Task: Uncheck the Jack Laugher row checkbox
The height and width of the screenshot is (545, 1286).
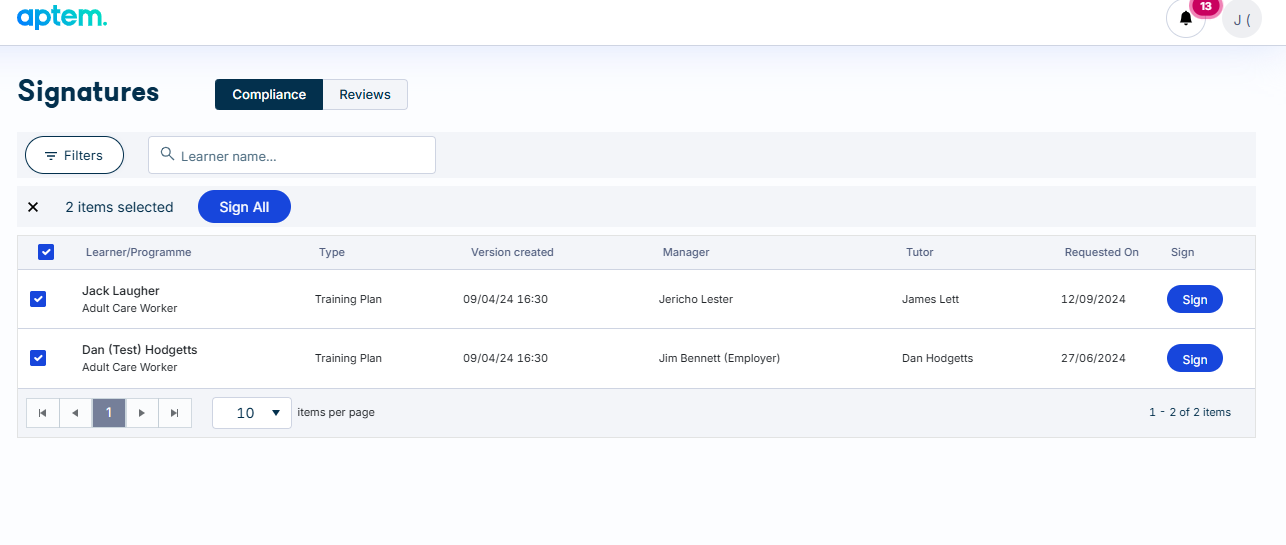Action: coord(38,299)
